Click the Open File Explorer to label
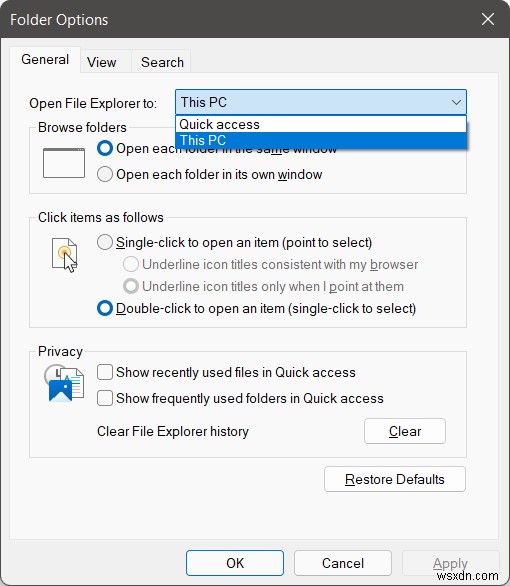The image size is (510, 586). 93,103
